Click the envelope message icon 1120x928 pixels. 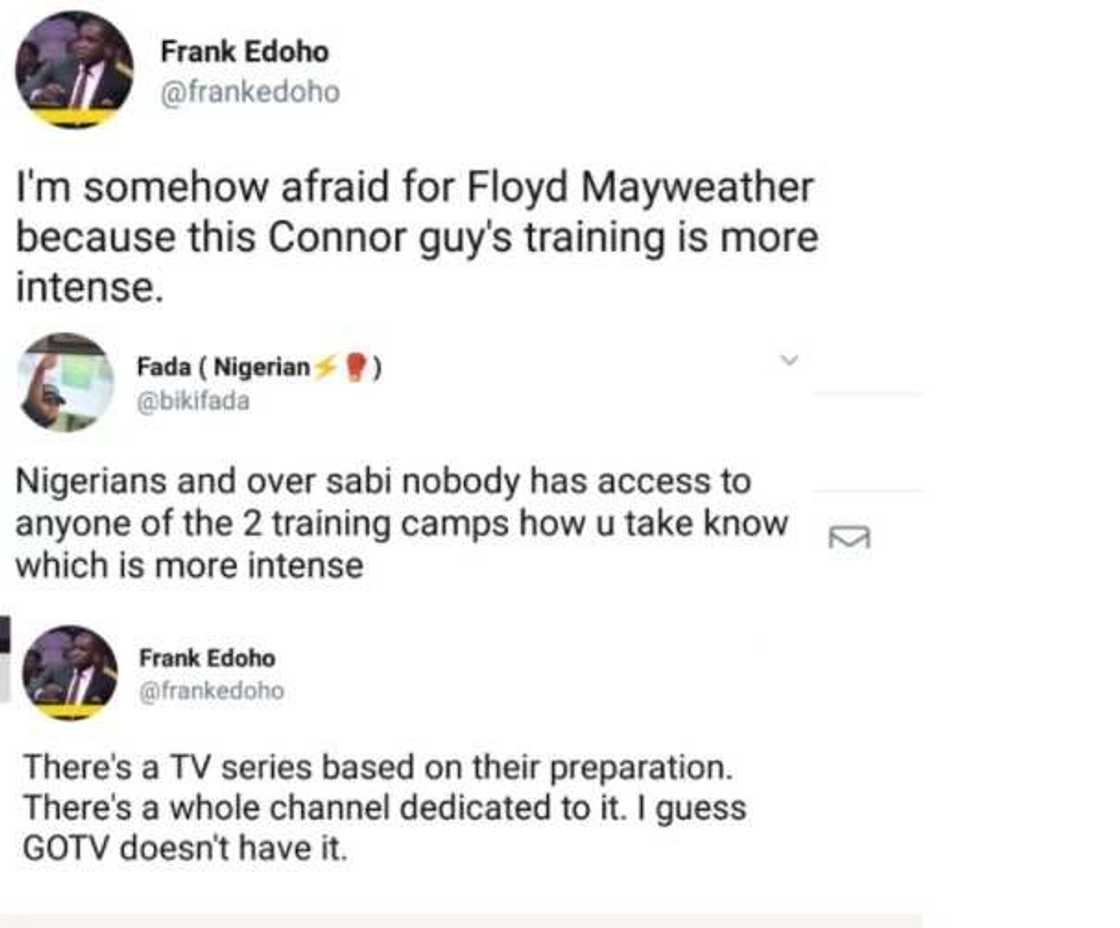(850, 538)
